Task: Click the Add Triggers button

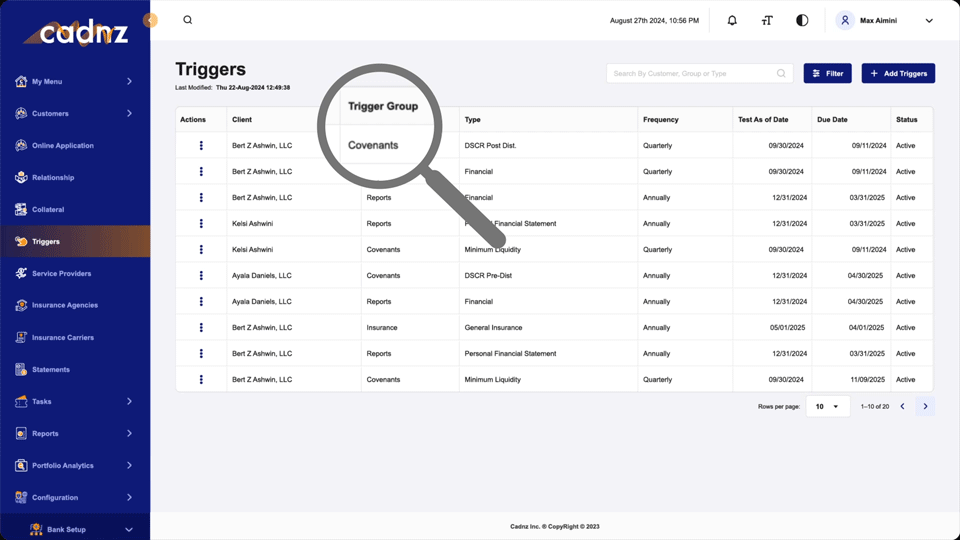Action: point(898,74)
